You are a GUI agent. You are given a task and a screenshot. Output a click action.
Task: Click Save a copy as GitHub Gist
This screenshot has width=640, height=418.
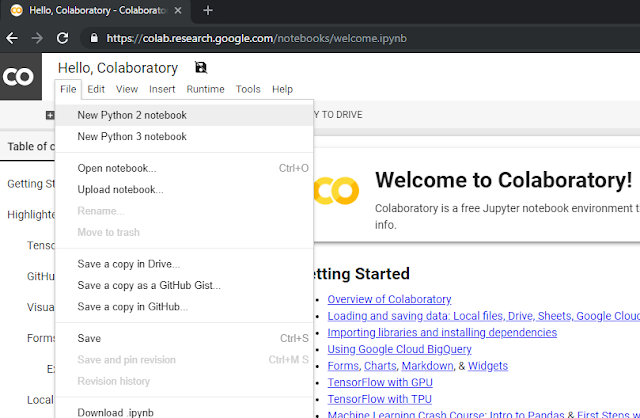tap(149, 285)
